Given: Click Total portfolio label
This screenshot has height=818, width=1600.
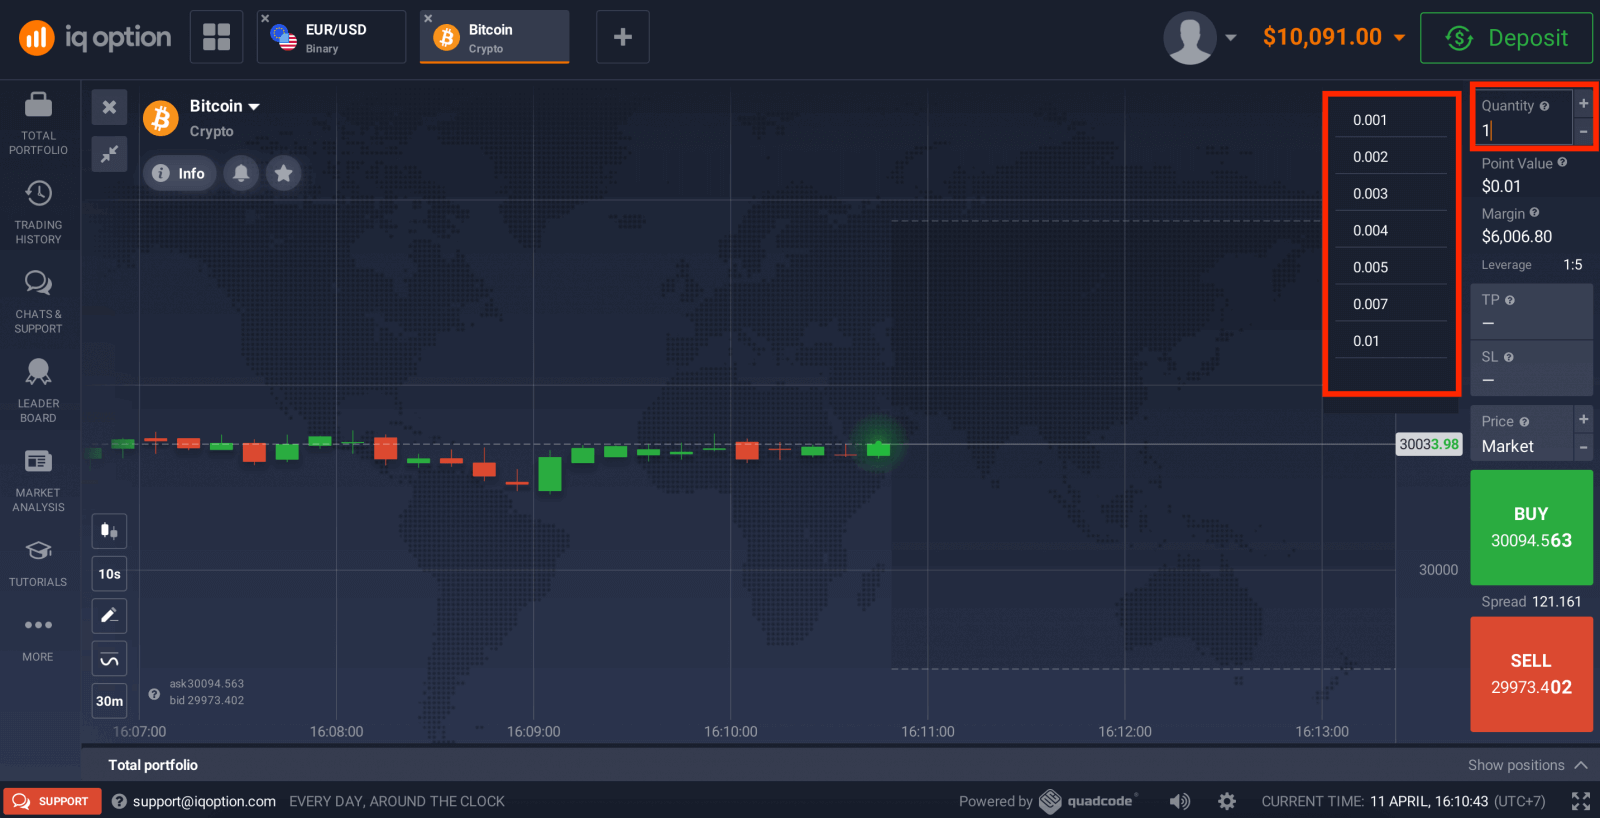Looking at the screenshot, I should click(153, 765).
